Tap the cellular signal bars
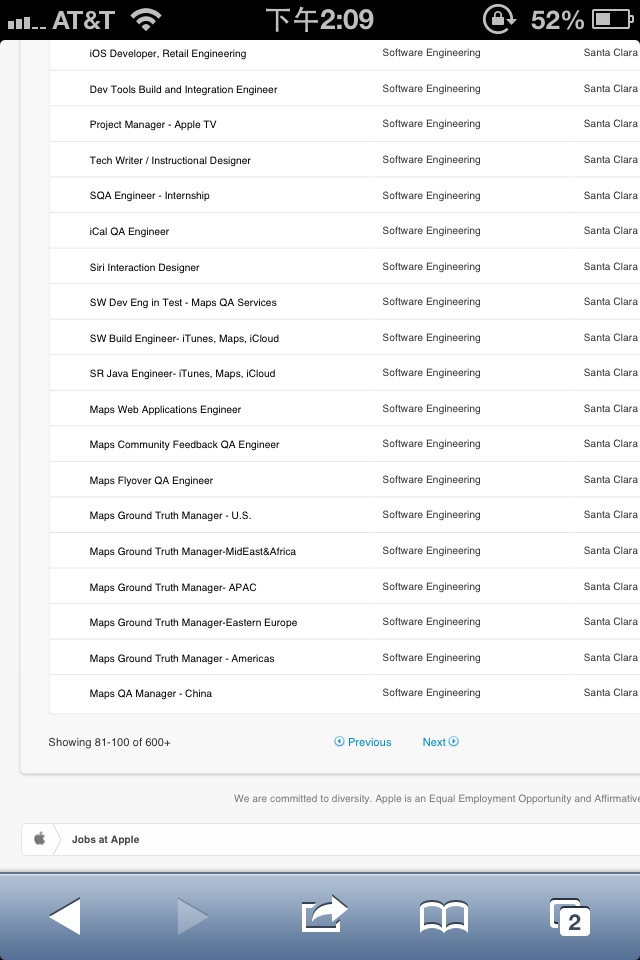The height and width of the screenshot is (960, 640). (x=26, y=23)
